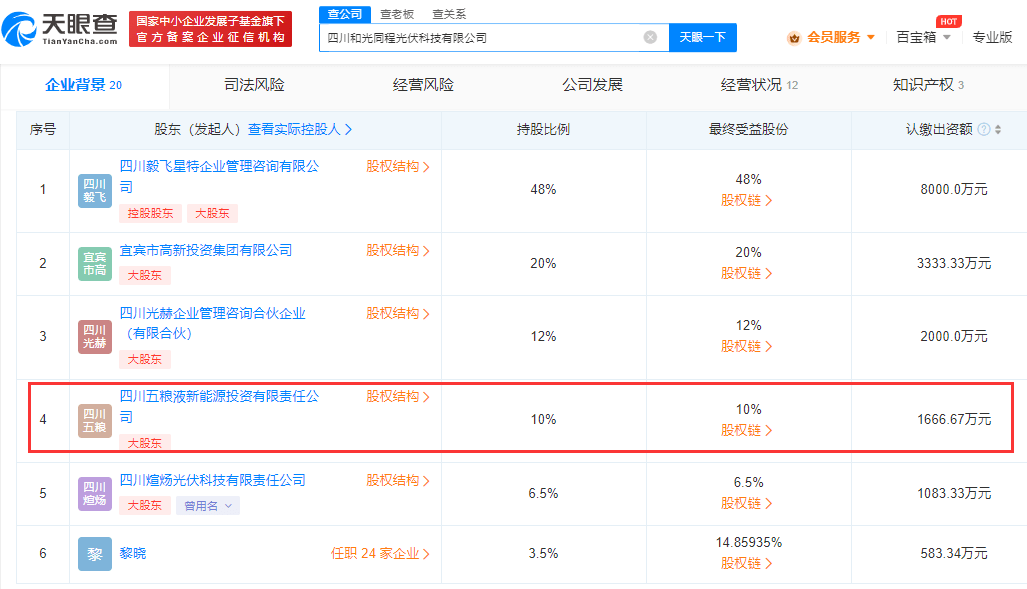Click the 8000.0万元 cell
This screenshot has height=589, width=1027.
(x=954, y=189)
